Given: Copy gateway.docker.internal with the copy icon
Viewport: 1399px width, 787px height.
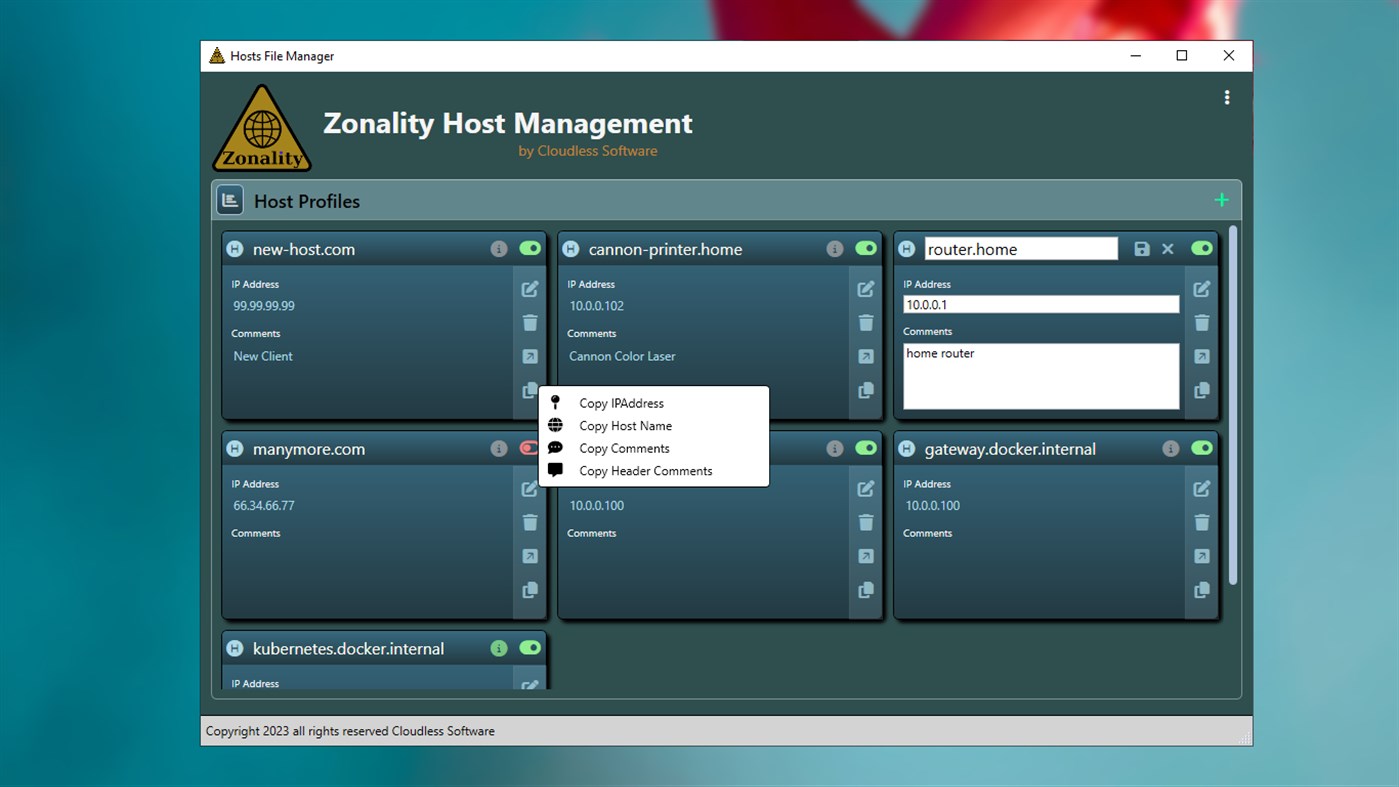Looking at the screenshot, I should (x=1201, y=589).
